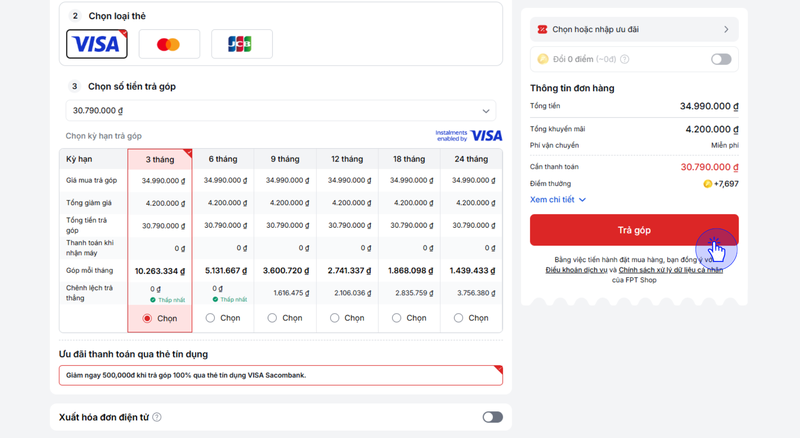Choose the 9 tháng column header

285,159
